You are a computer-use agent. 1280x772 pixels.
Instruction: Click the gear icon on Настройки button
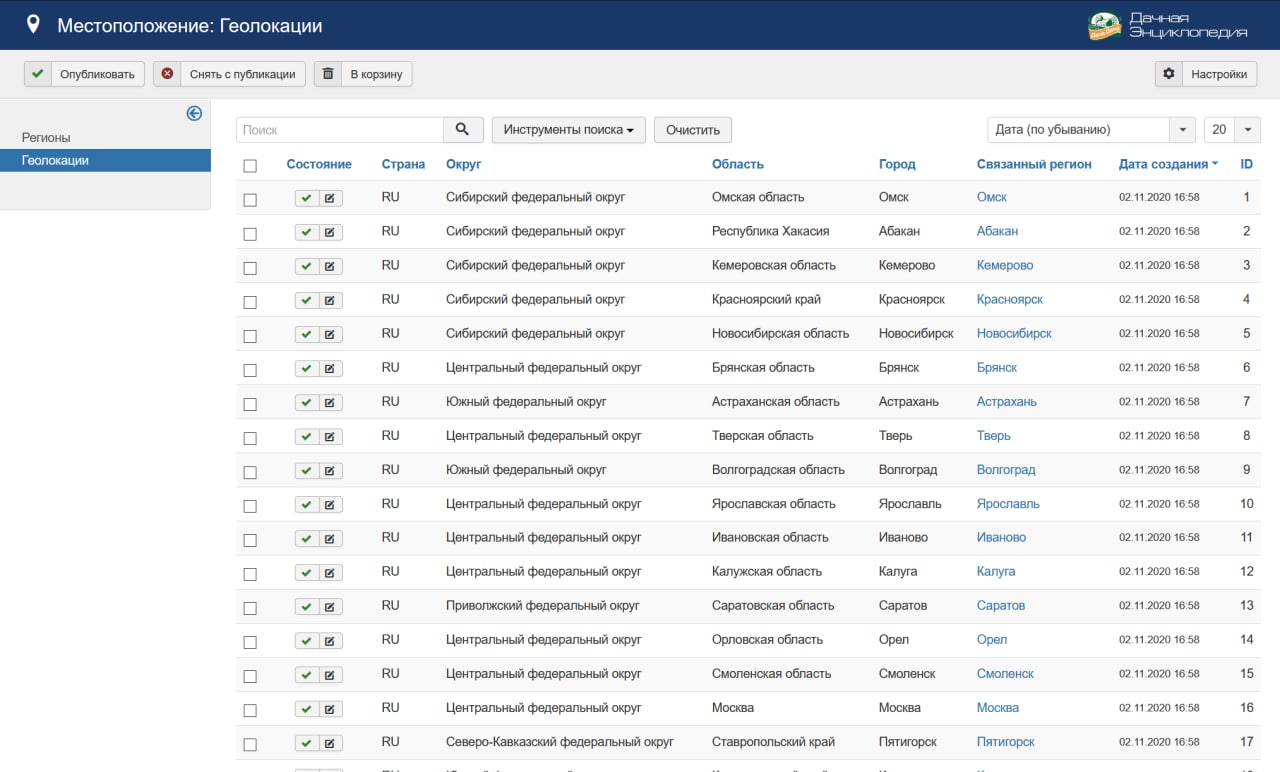tap(1169, 74)
